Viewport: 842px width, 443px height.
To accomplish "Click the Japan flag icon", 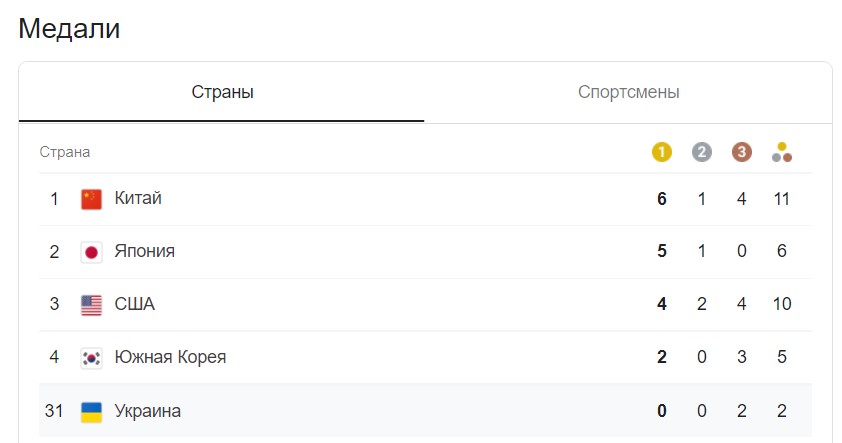I will (x=91, y=251).
